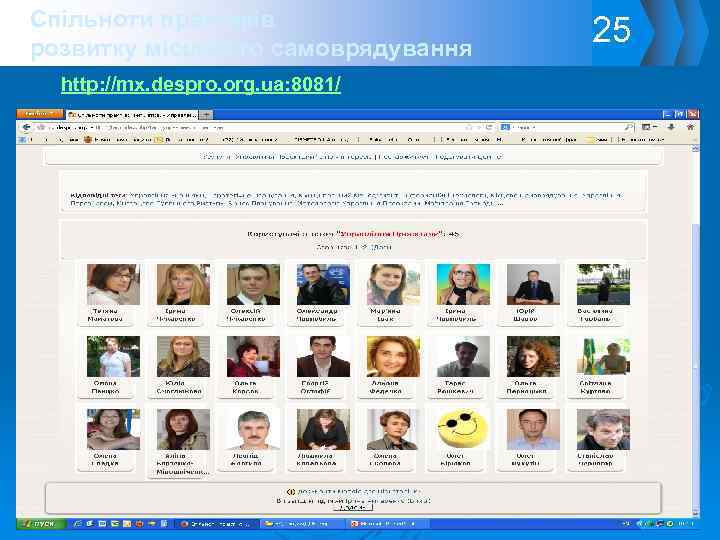Select the active Firefox page tab
Screen dimensions: 720x540
pos(132,114)
